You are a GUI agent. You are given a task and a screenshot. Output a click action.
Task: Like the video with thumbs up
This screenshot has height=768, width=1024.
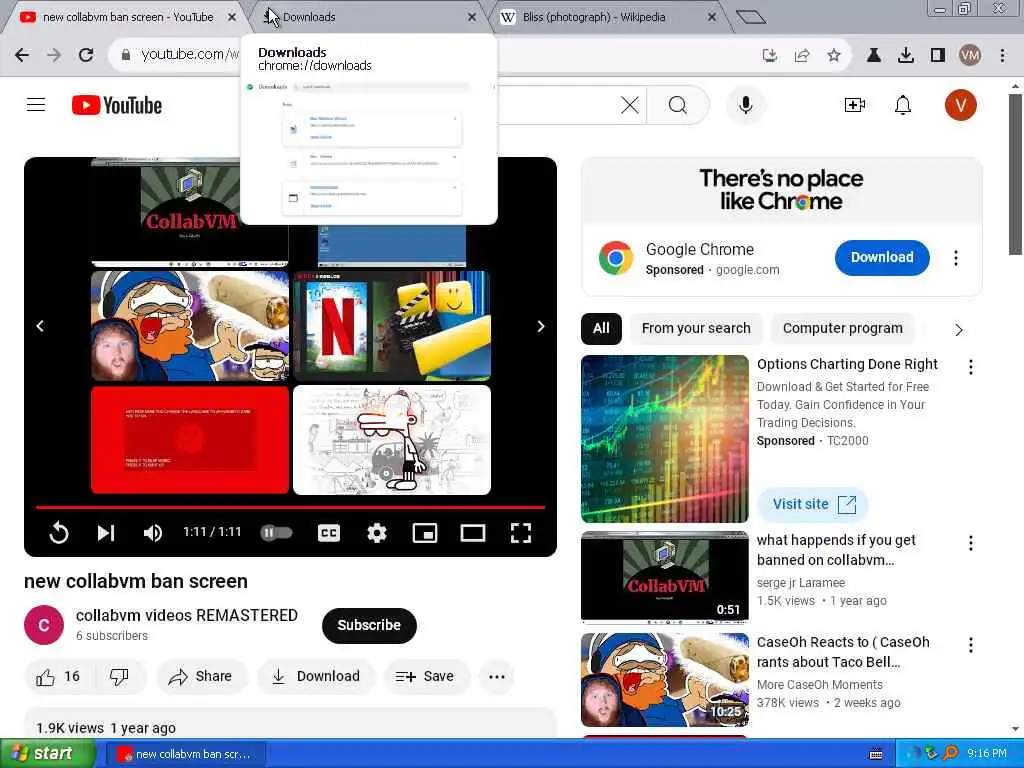(x=57, y=677)
